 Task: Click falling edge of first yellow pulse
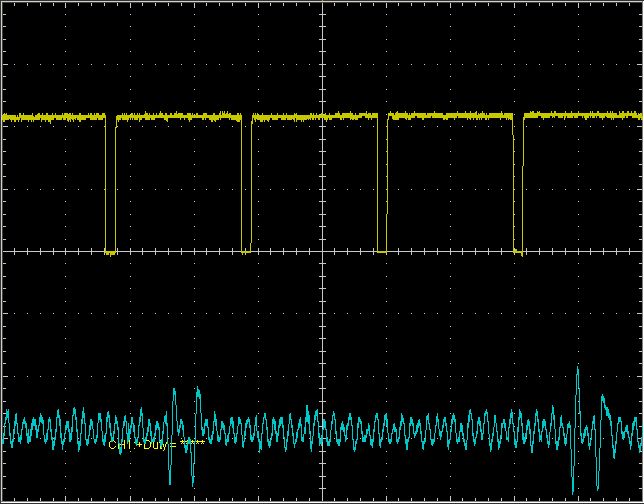click(x=106, y=185)
